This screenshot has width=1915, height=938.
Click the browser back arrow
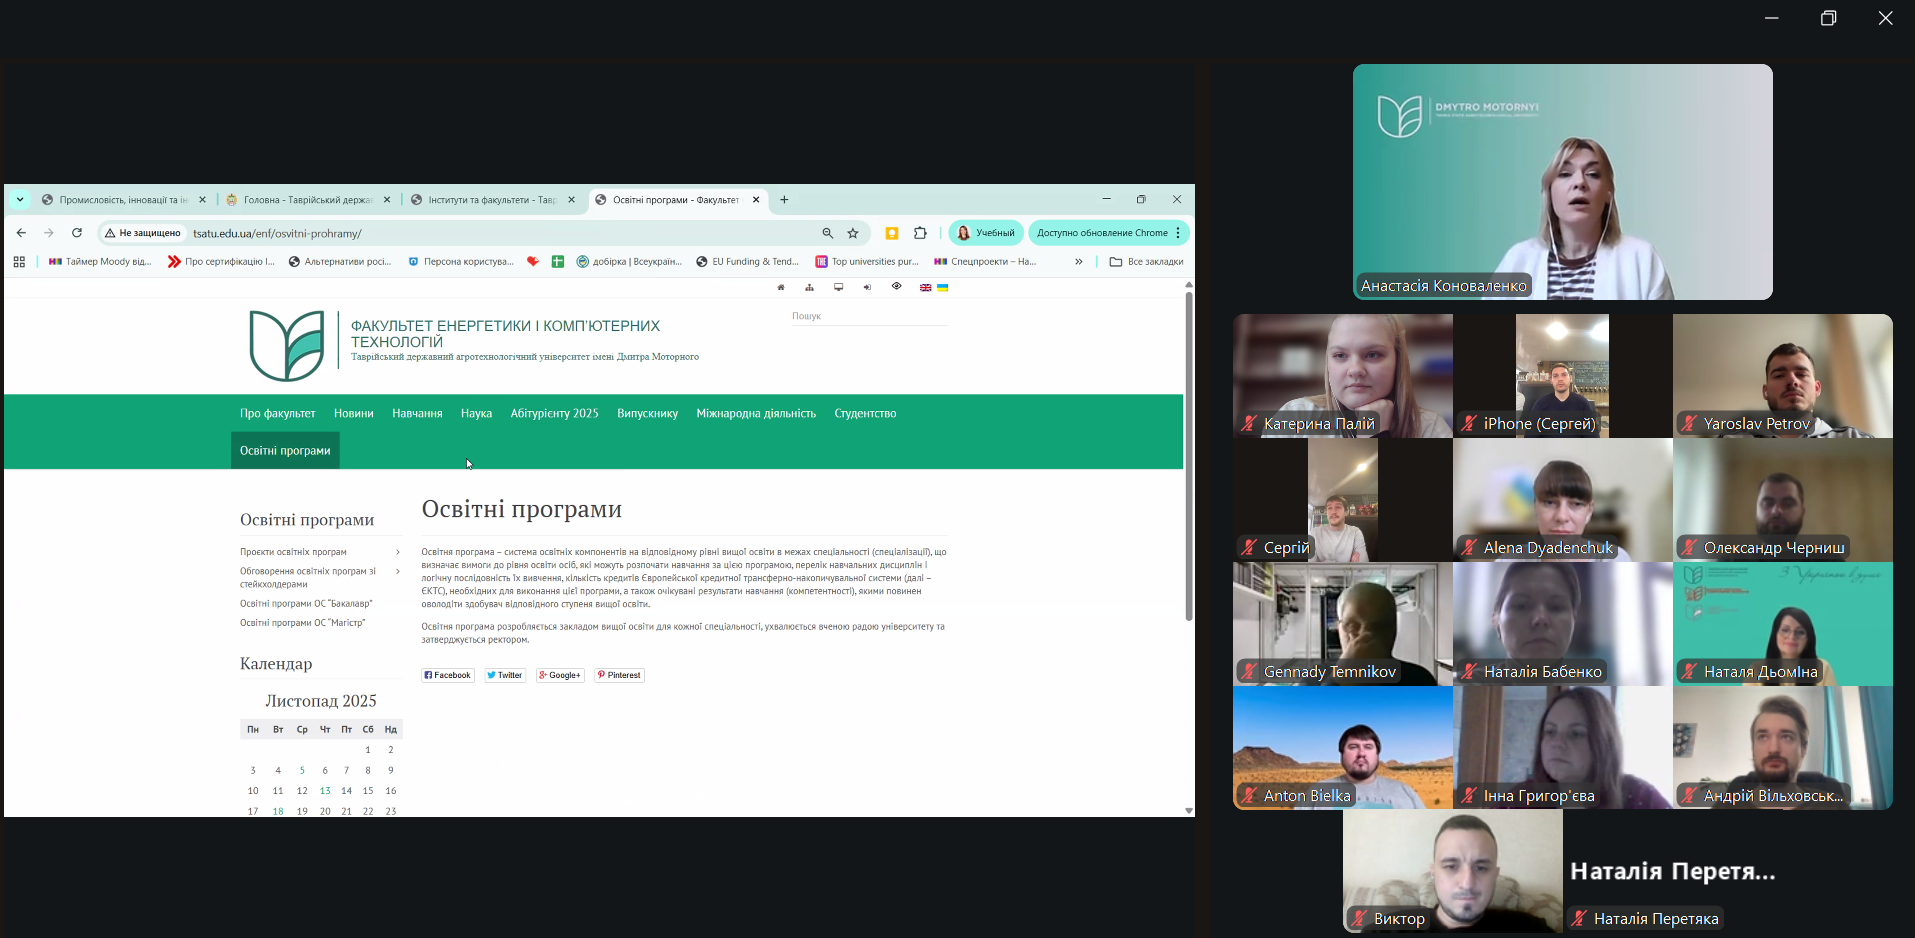coord(21,233)
